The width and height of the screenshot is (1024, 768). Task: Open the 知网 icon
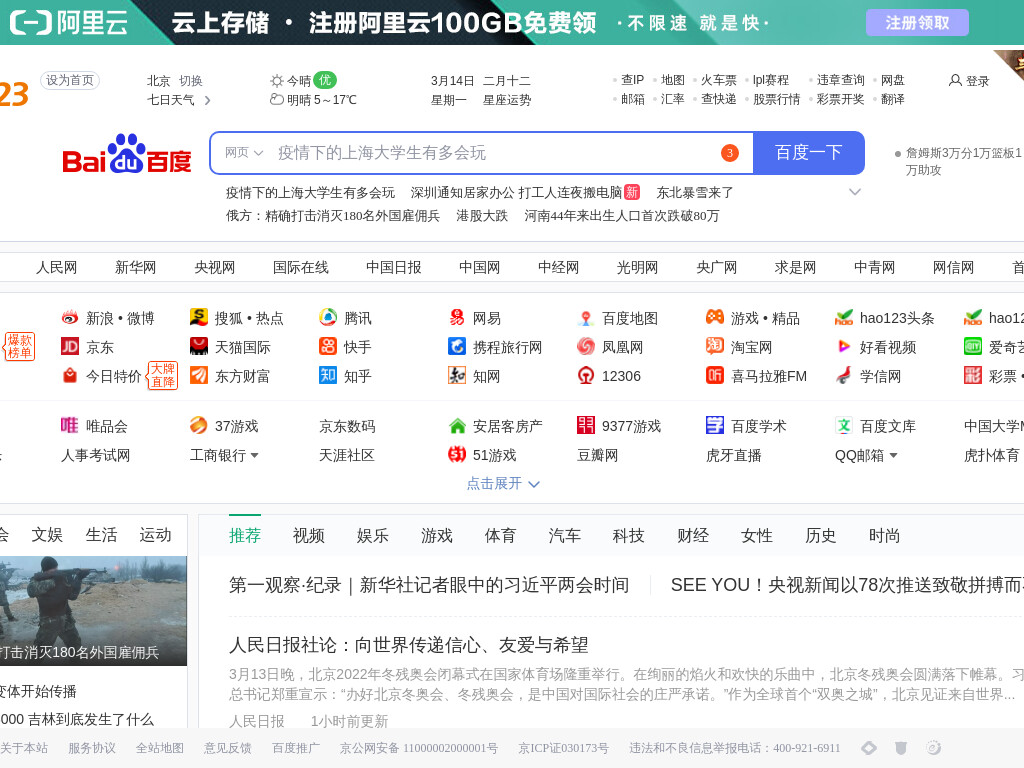[456, 376]
